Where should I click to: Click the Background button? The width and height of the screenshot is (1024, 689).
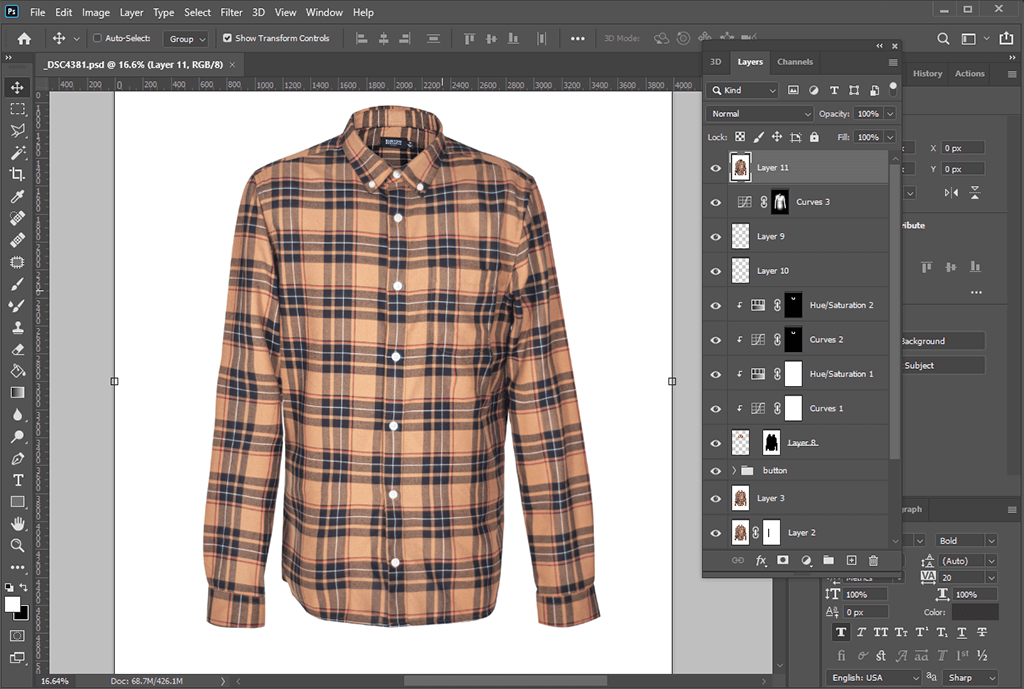tap(942, 341)
